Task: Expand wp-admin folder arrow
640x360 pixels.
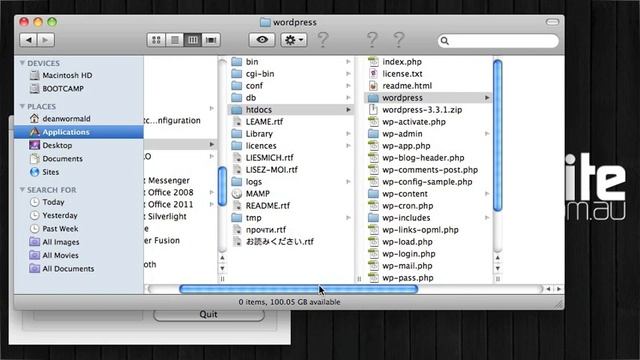Action: 487,134
